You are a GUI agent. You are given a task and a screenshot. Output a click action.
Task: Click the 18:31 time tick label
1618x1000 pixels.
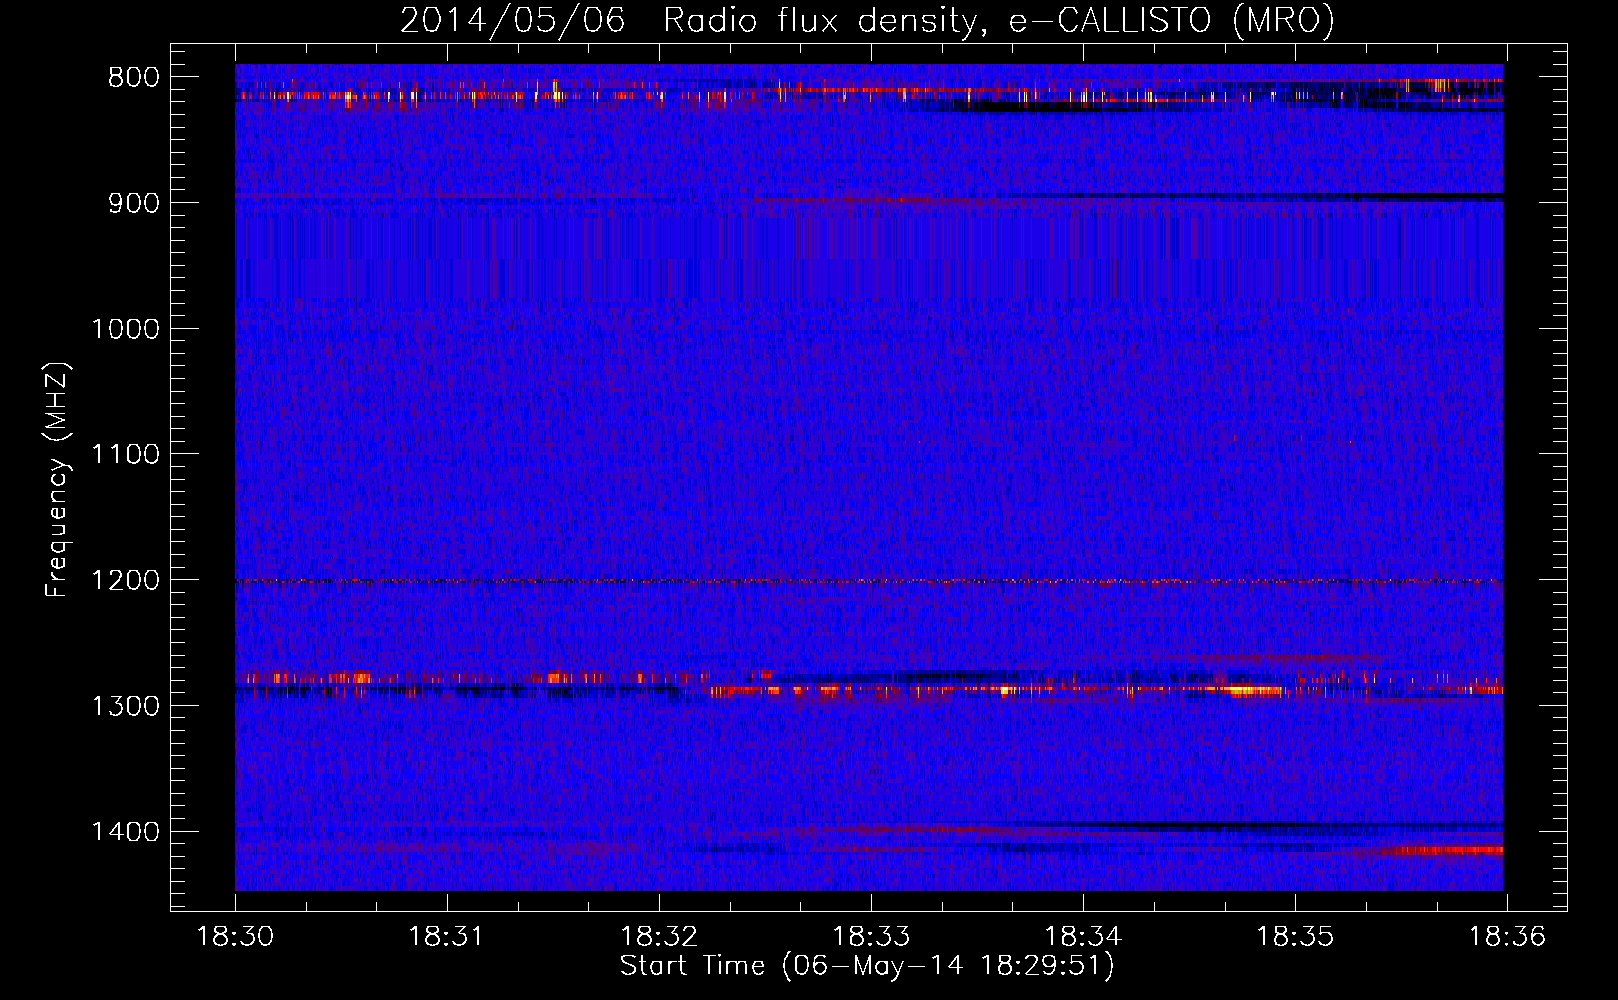[447, 937]
